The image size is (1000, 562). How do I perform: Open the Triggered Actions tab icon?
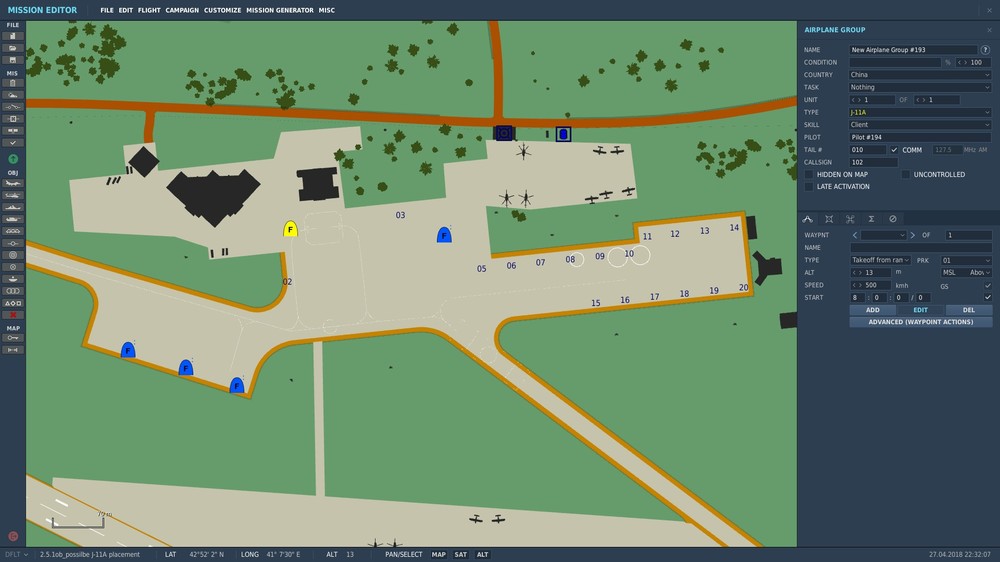[x=850, y=219]
